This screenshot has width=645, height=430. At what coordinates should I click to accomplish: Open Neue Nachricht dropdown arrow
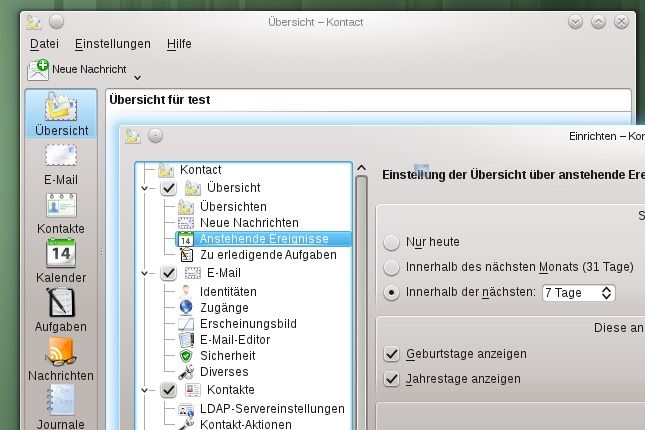137,77
